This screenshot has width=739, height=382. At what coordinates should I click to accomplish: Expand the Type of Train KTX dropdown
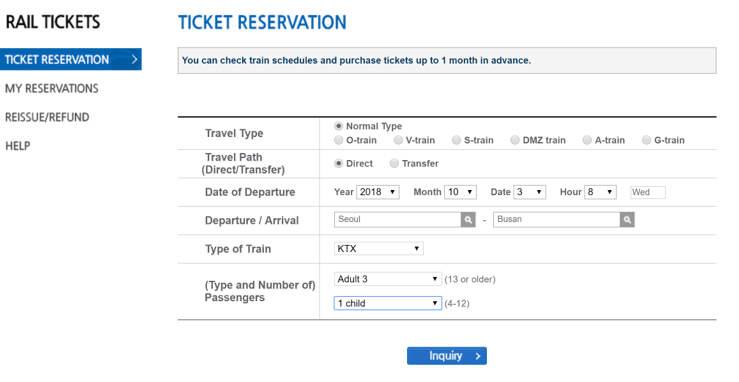click(x=378, y=249)
